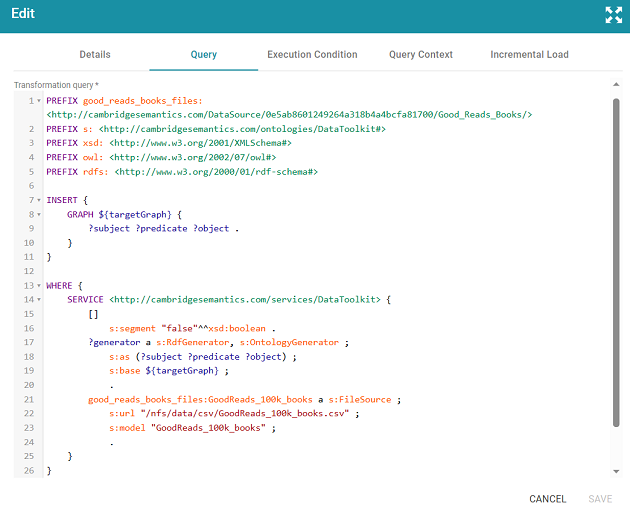This screenshot has height=509, width=630.
Task: Fold the INSERT block at line 7
Action: pyautogui.click(x=39, y=200)
